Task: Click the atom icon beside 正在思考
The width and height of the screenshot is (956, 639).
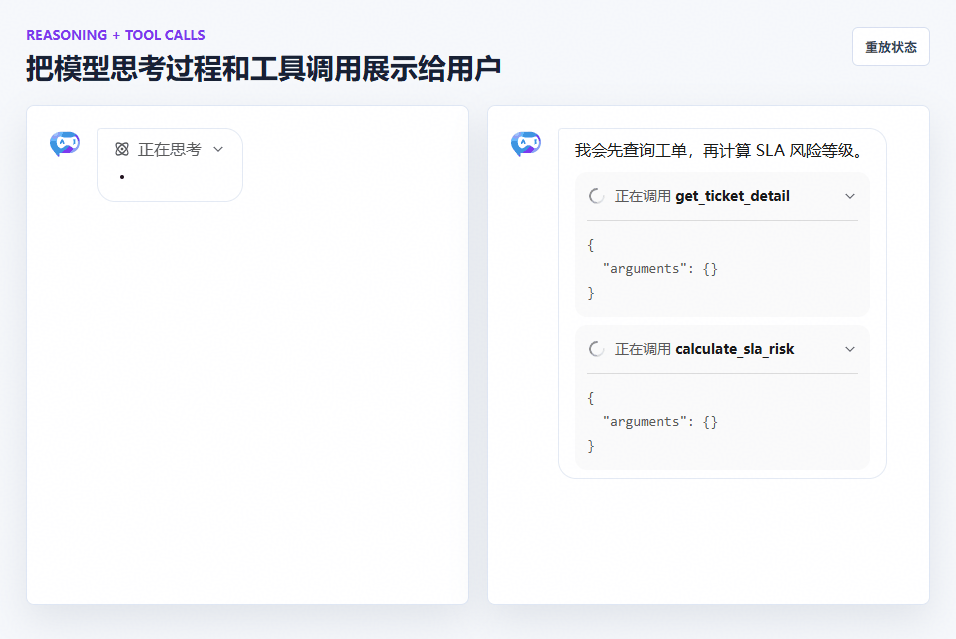Action: pyautogui.click(x=122, y=149)
